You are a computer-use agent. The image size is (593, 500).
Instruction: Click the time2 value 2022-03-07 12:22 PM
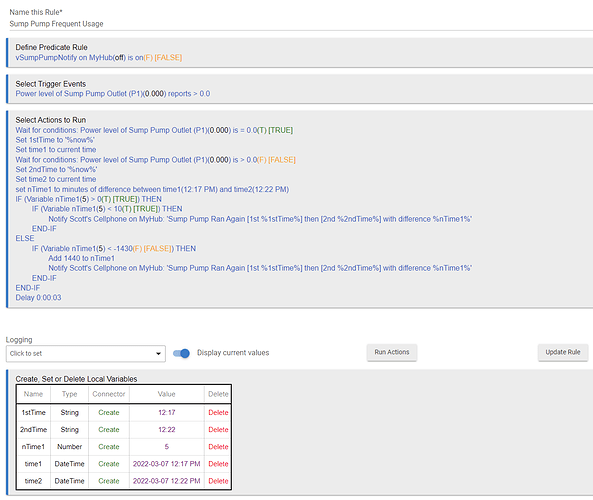coord(167,481)
